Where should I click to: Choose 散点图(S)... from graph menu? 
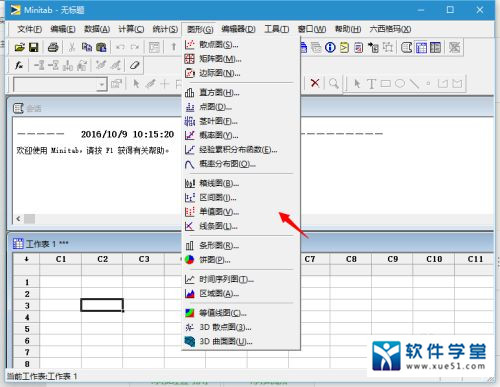(241, 44)
